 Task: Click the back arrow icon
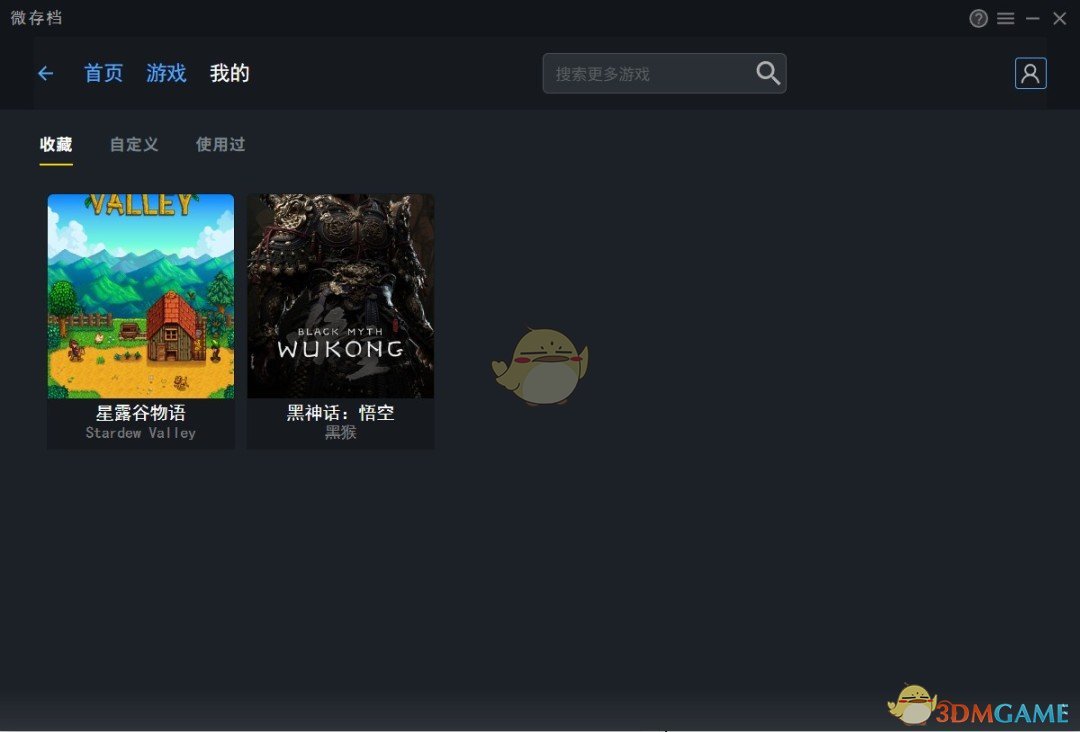[x=45, y=73]
